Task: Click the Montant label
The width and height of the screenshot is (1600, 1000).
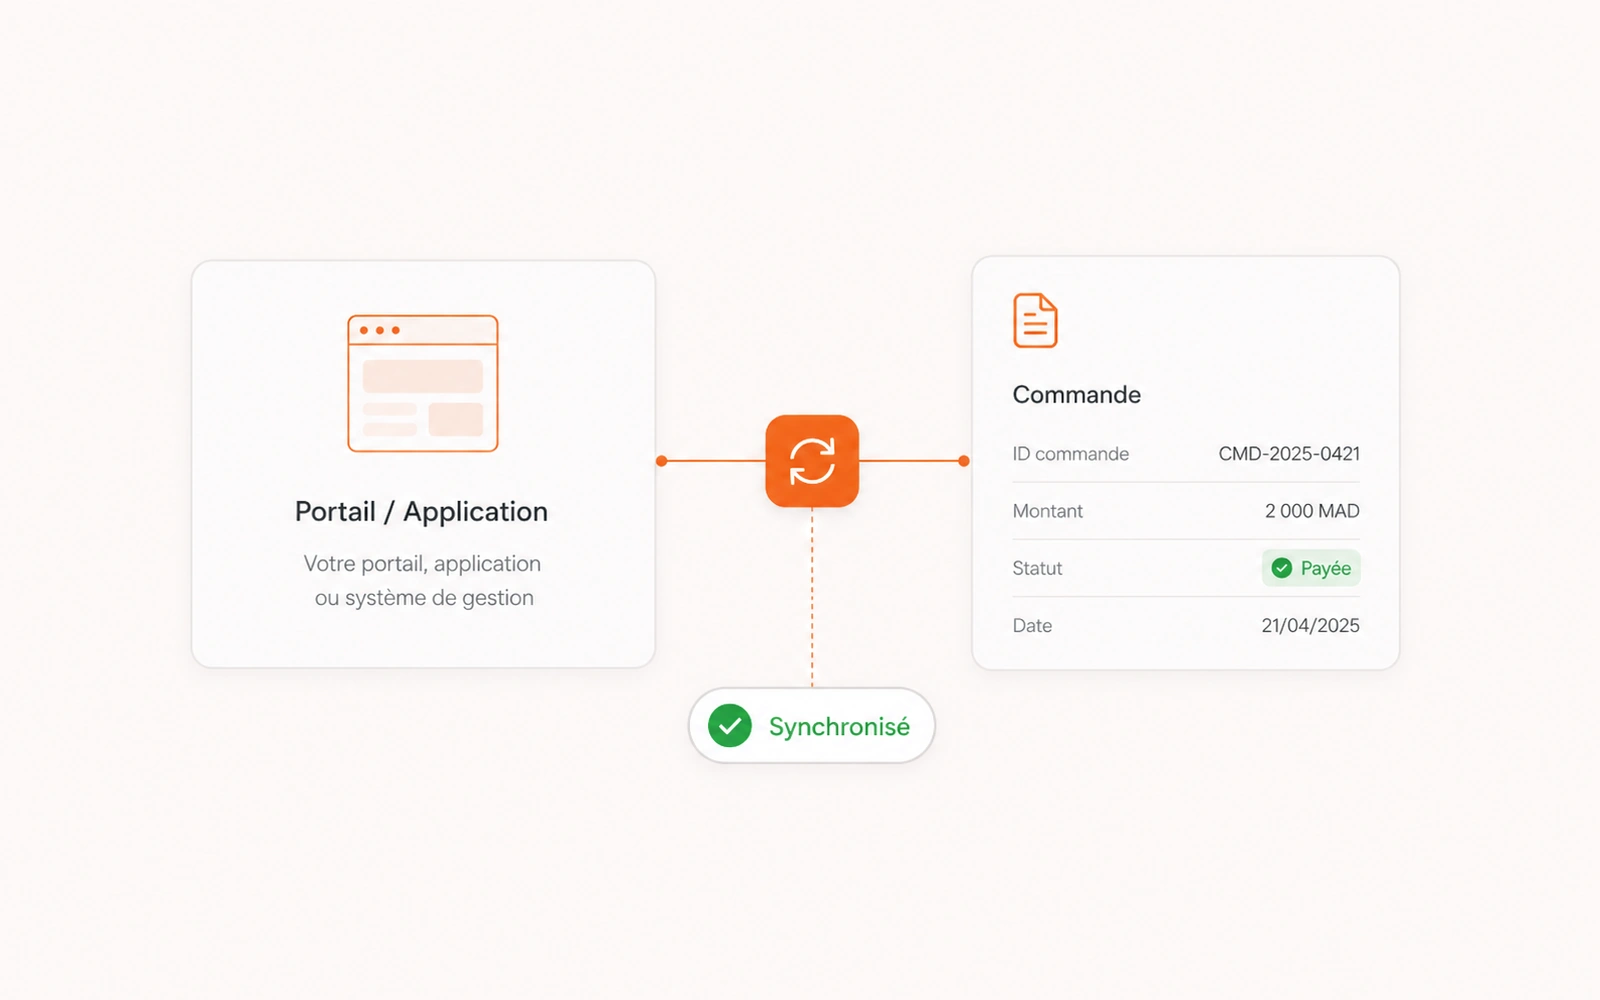Action: coord(1048,511)
